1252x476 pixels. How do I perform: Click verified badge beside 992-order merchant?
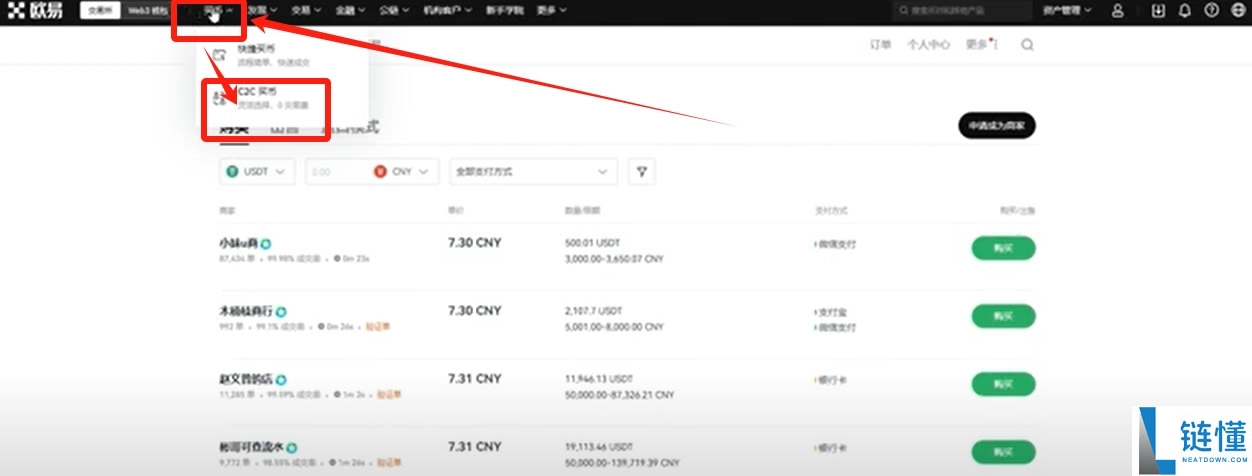pos(282,311)
